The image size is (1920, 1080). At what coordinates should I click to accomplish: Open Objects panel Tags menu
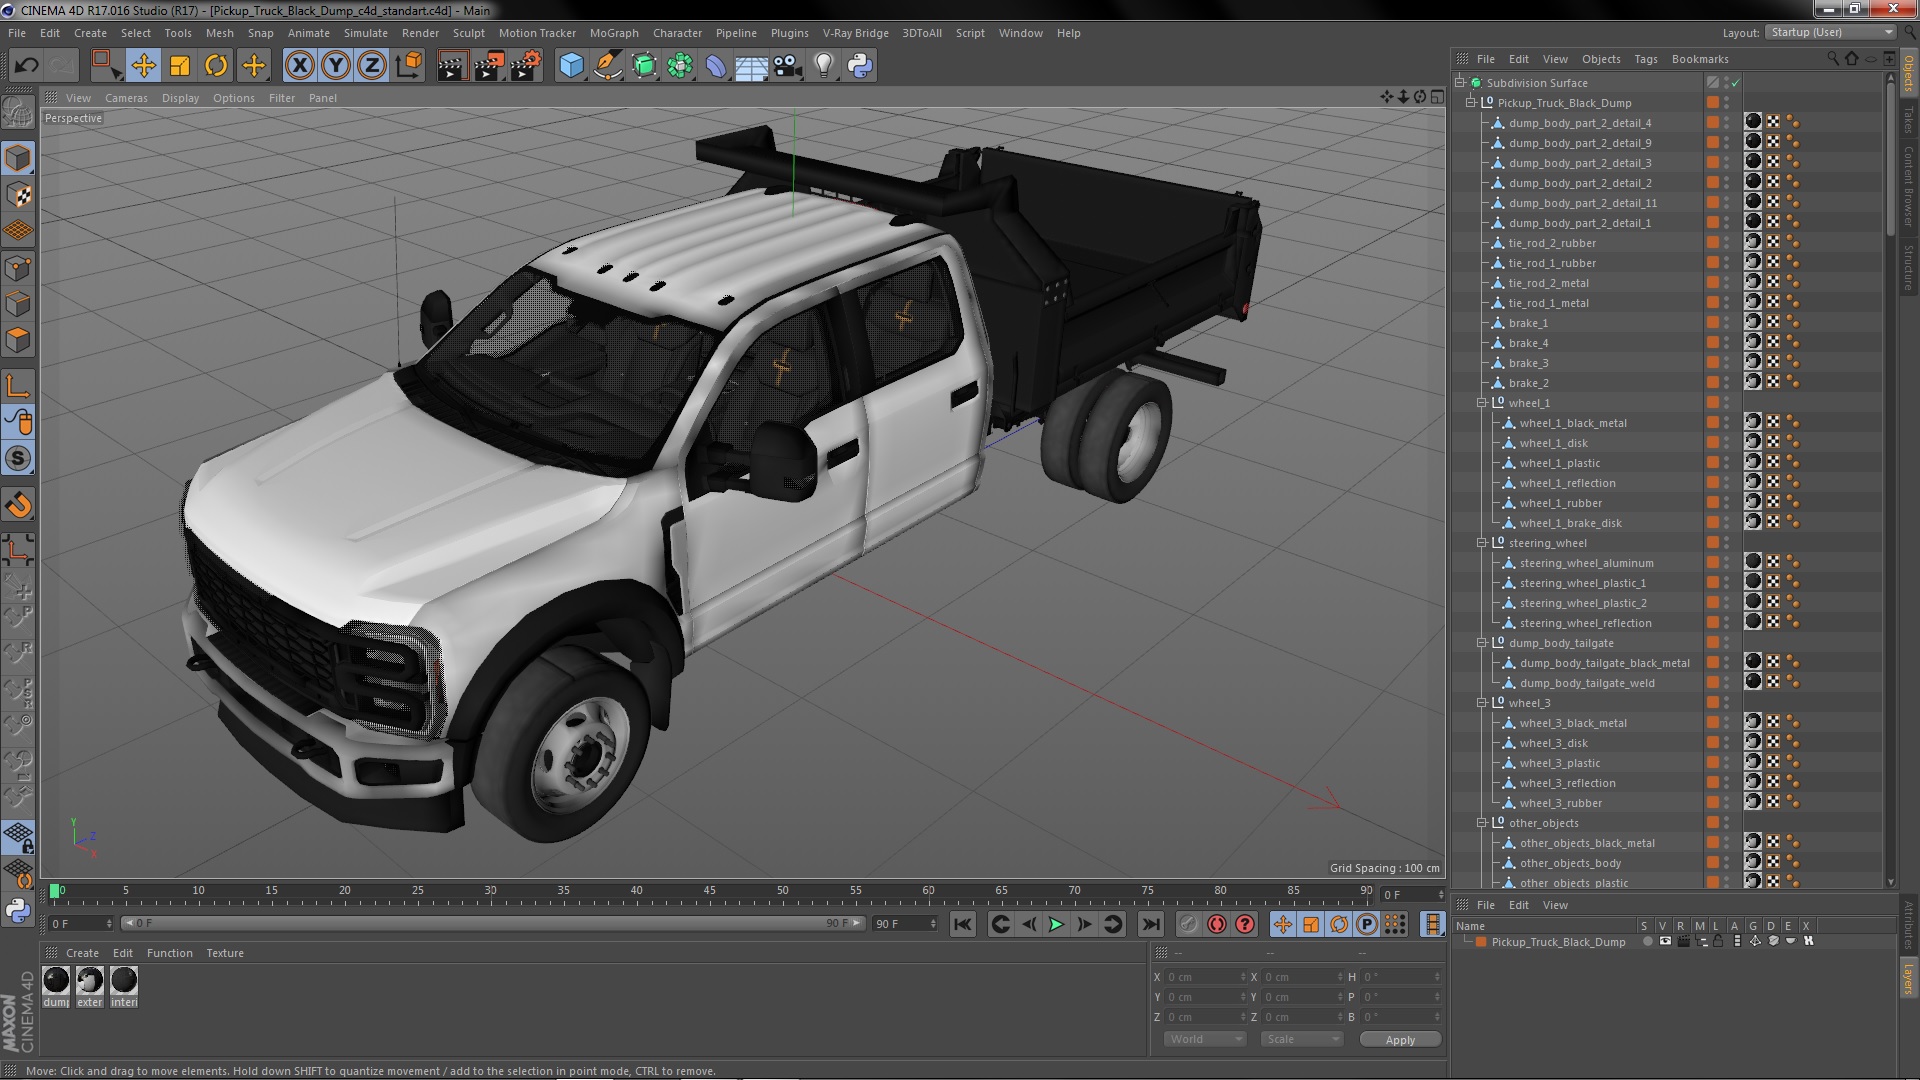pyautogui.click(x=1646, y=59)
